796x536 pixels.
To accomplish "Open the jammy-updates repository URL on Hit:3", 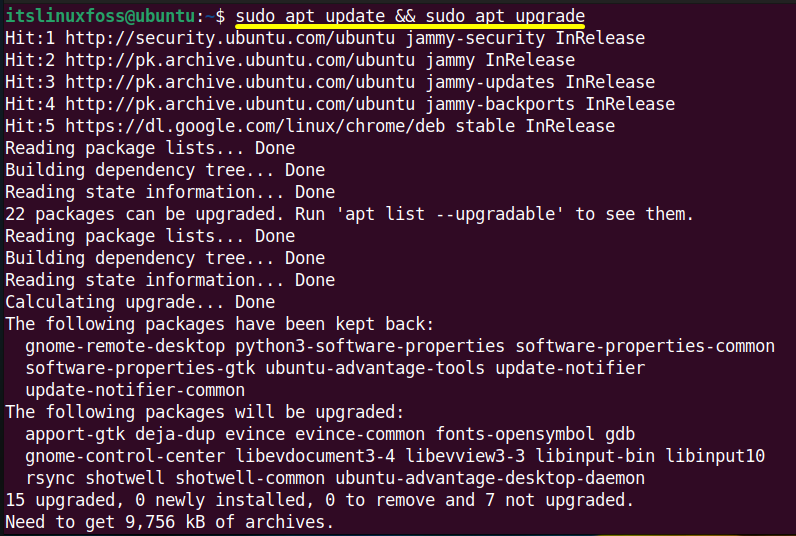I will point(240,82).
